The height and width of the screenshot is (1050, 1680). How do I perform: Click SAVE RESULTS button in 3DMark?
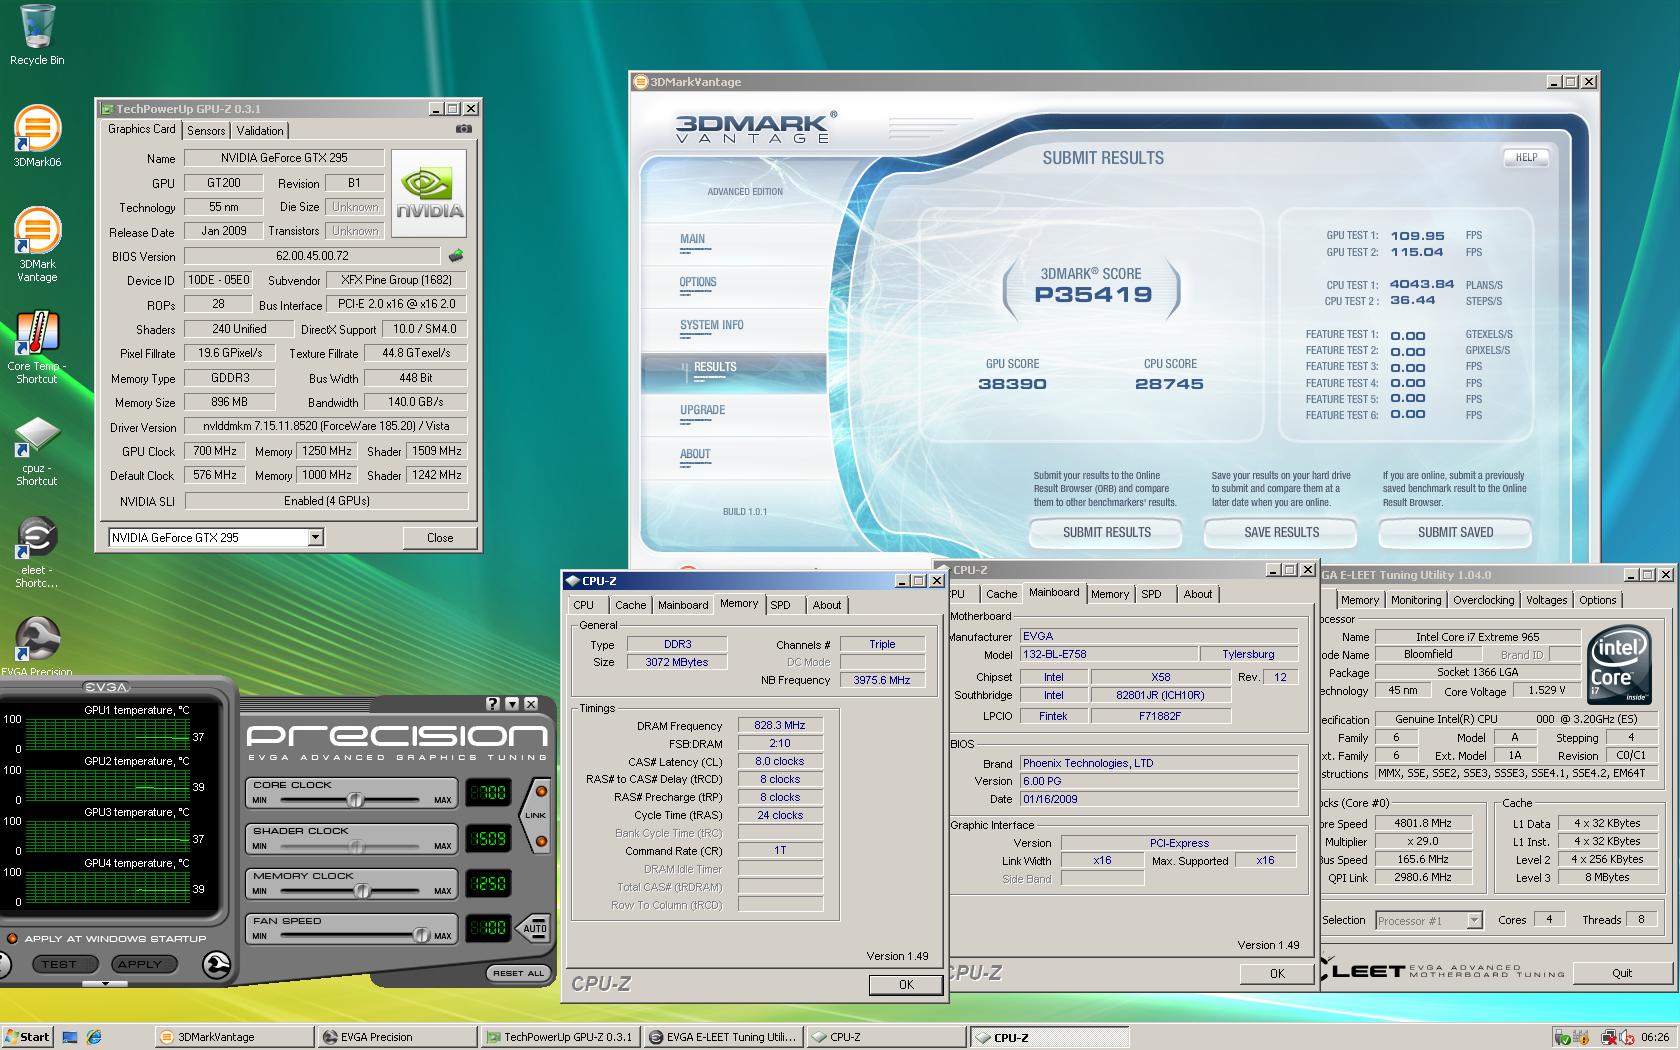point(1281,533)
